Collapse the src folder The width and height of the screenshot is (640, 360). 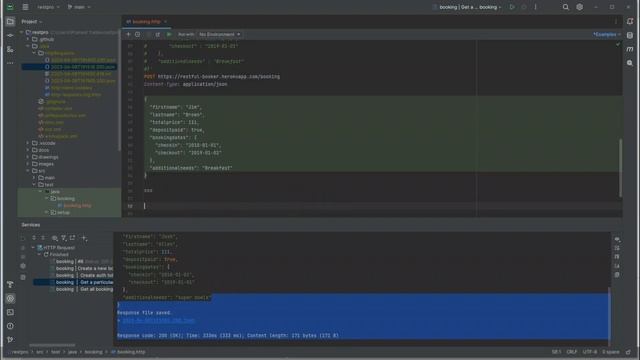click(28, 171)
